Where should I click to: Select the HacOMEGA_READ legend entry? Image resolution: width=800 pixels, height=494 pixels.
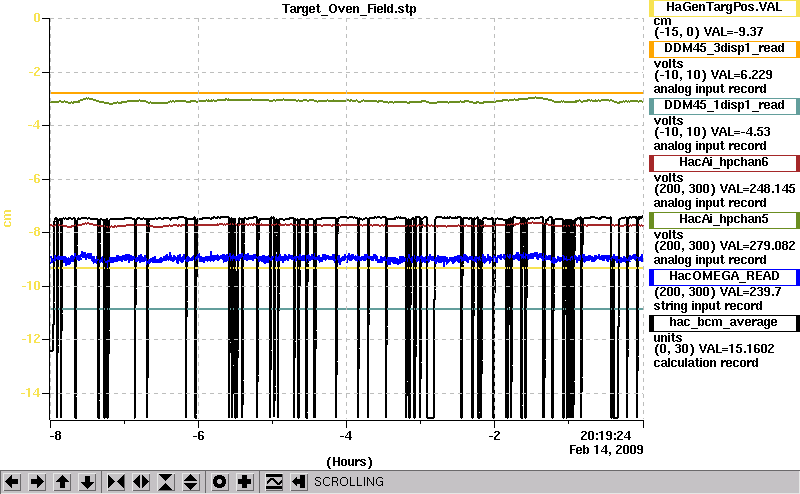coord(724,277)
